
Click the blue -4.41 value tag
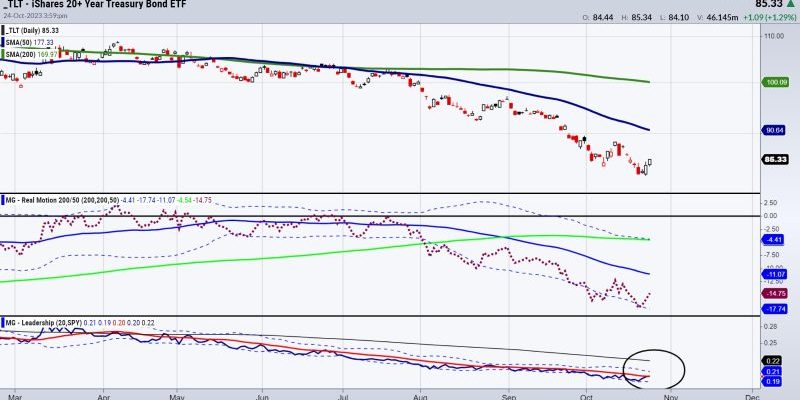(774, 240)
